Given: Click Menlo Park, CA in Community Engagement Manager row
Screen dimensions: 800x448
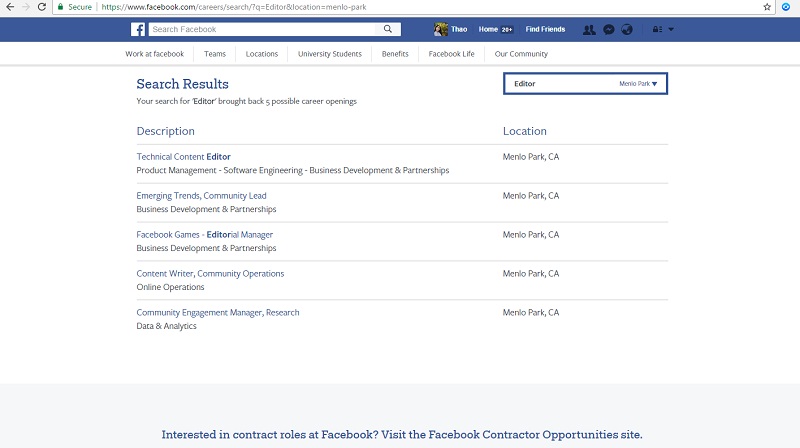Looking at the screenshot, I should click(531, 312).
